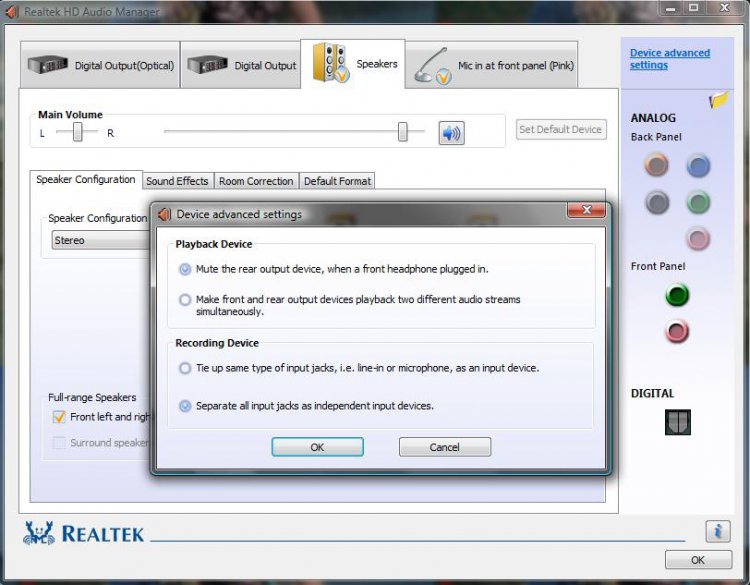The image size is (750, 585).
Task: Click the L-R balance slider thumb
Action: (77, 132)
